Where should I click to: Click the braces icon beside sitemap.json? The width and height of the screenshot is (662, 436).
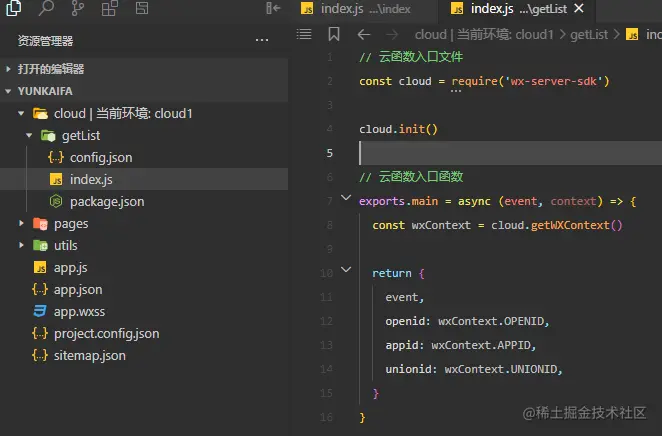(40, 355)
